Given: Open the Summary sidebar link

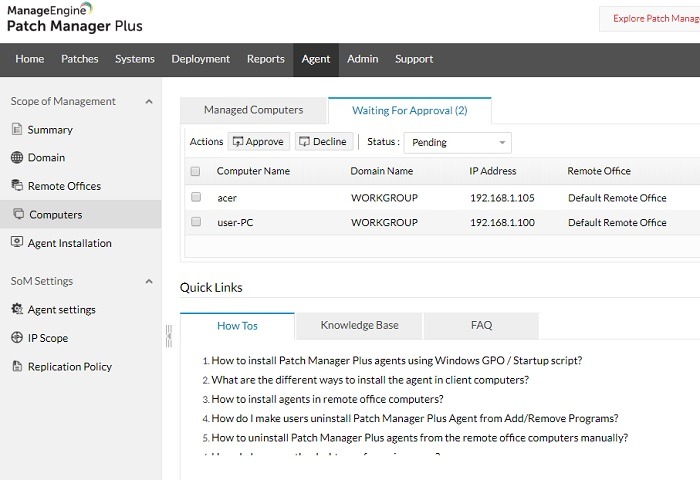Looking at the screenshot, I should point(50,130).
